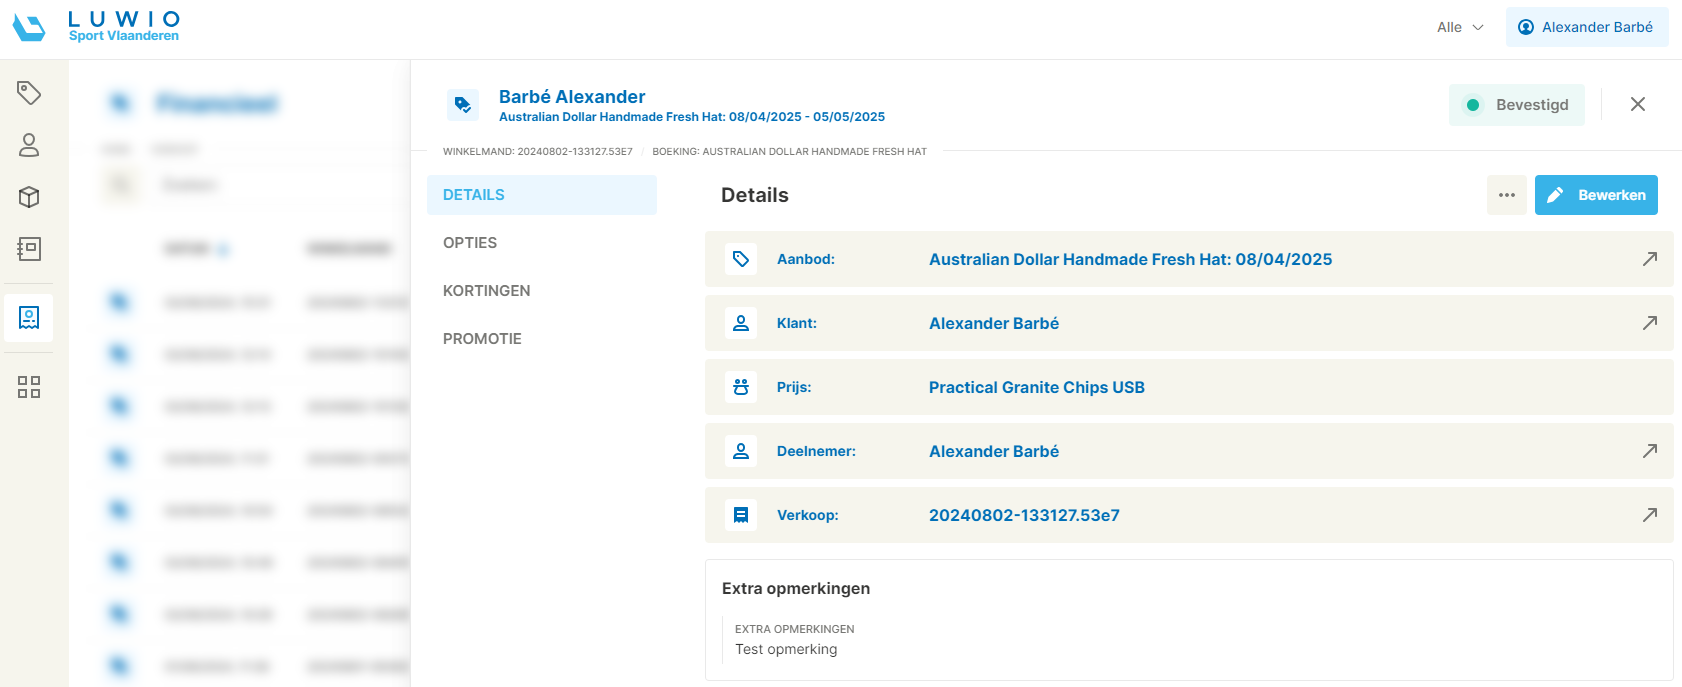Open the three-dots more options menu
The height and width of the screenshot is (687, 1682).
pos(1506,195)
